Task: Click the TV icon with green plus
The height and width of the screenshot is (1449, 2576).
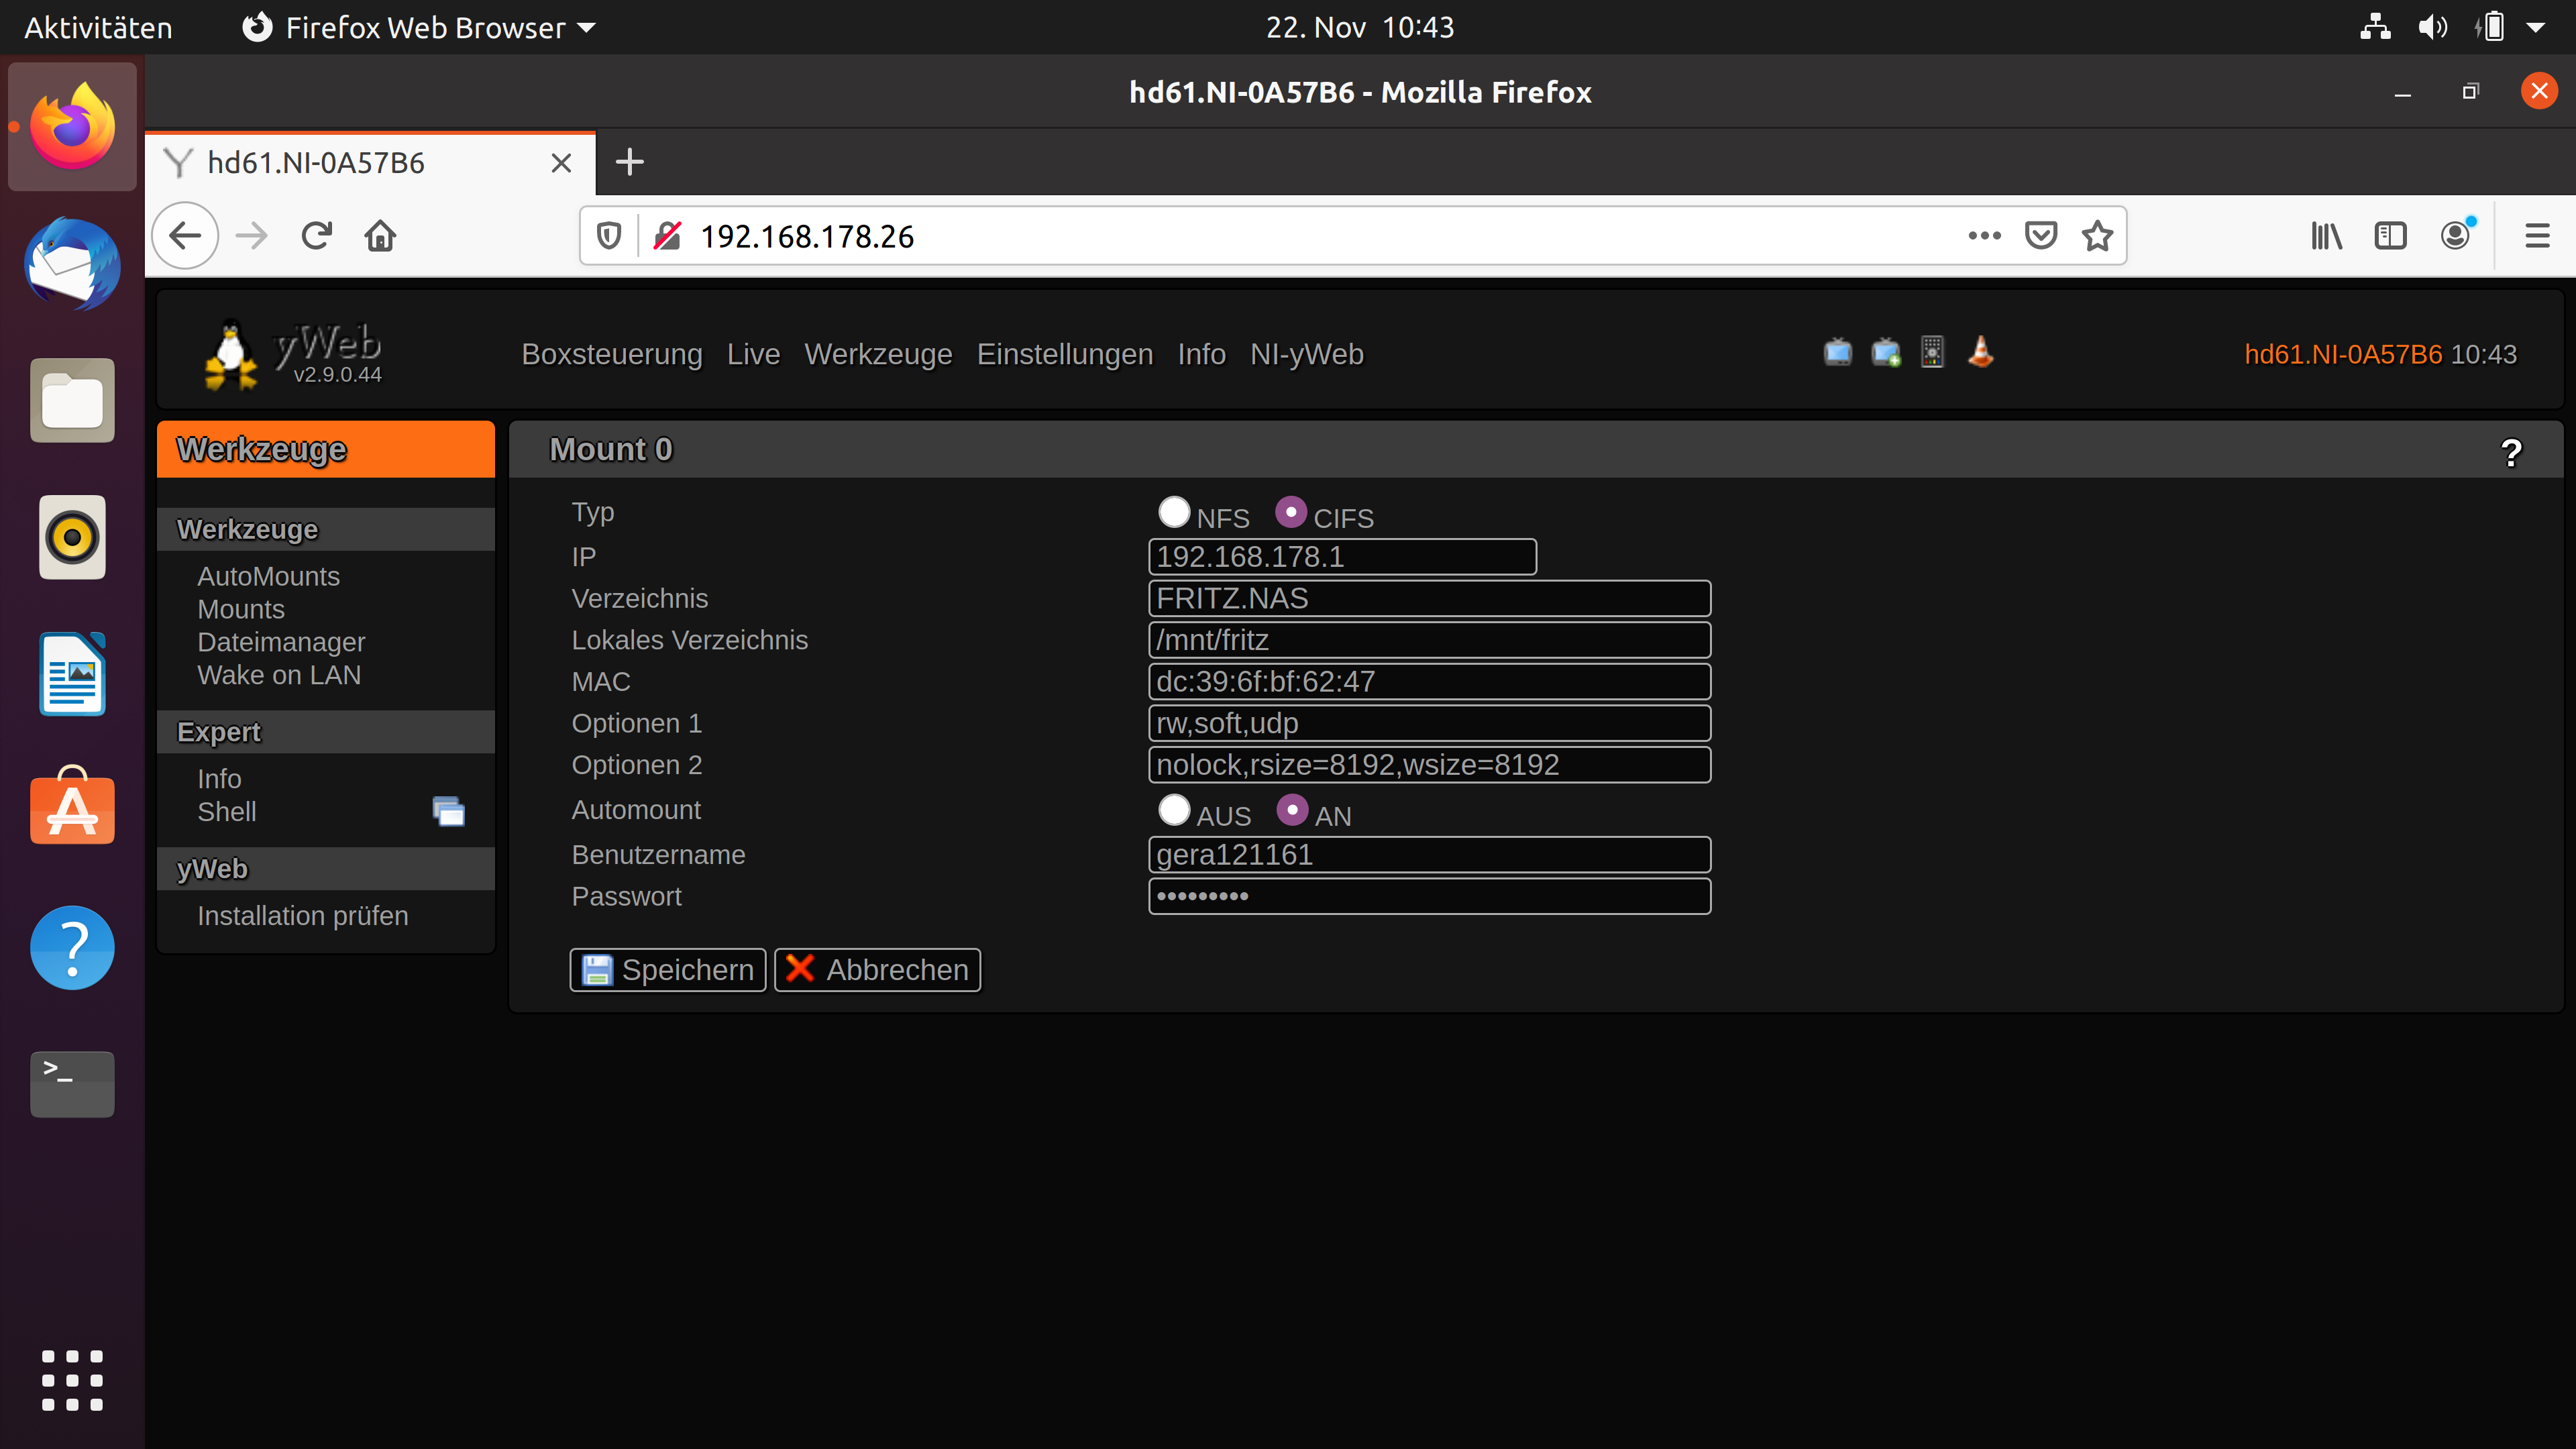Action: point(1885,353)
